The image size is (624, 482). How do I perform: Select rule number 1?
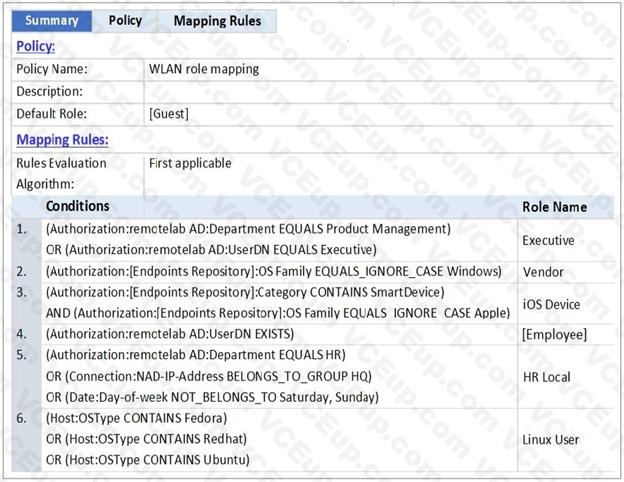(x=22, y=229)
